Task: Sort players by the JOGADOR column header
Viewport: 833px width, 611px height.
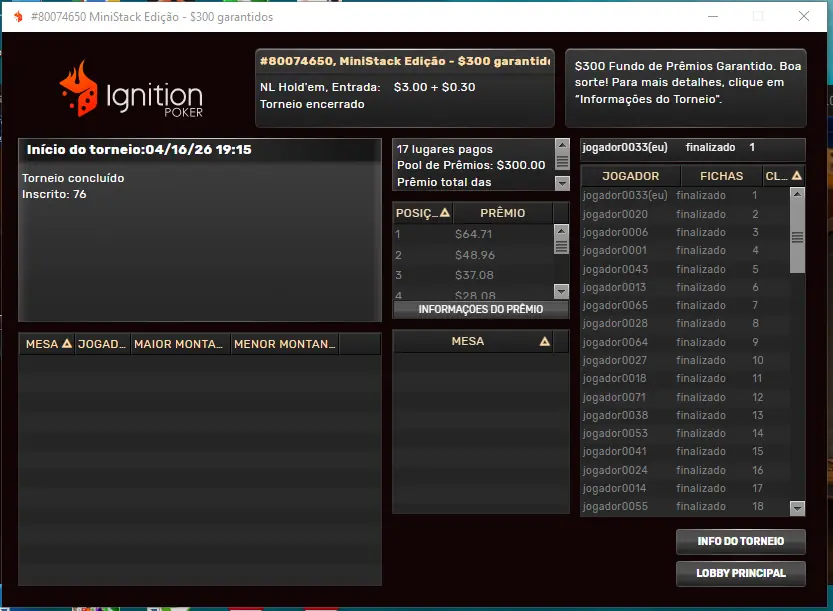Action: (630, 176)
